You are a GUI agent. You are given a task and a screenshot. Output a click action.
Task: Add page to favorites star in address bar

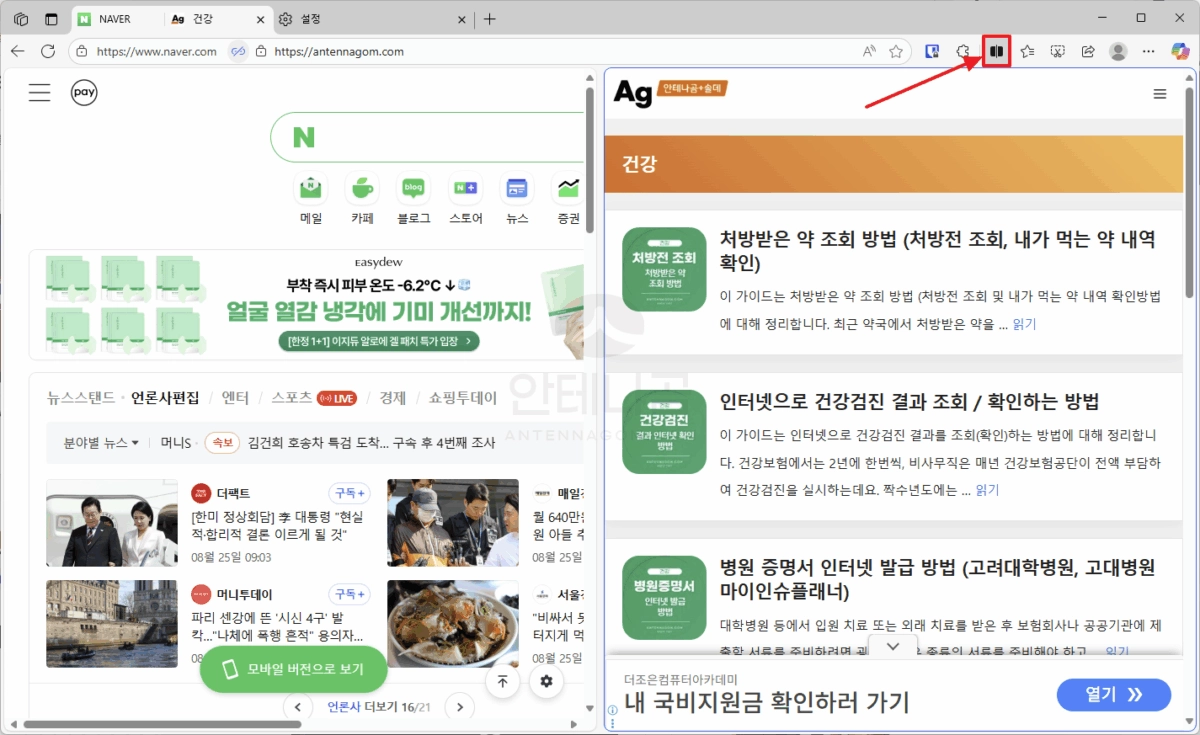pos(896,51)
